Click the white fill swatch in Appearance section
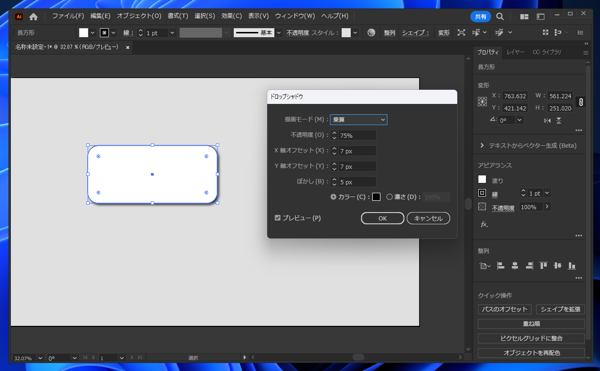600x371 pixels. (x=482, y=179)
